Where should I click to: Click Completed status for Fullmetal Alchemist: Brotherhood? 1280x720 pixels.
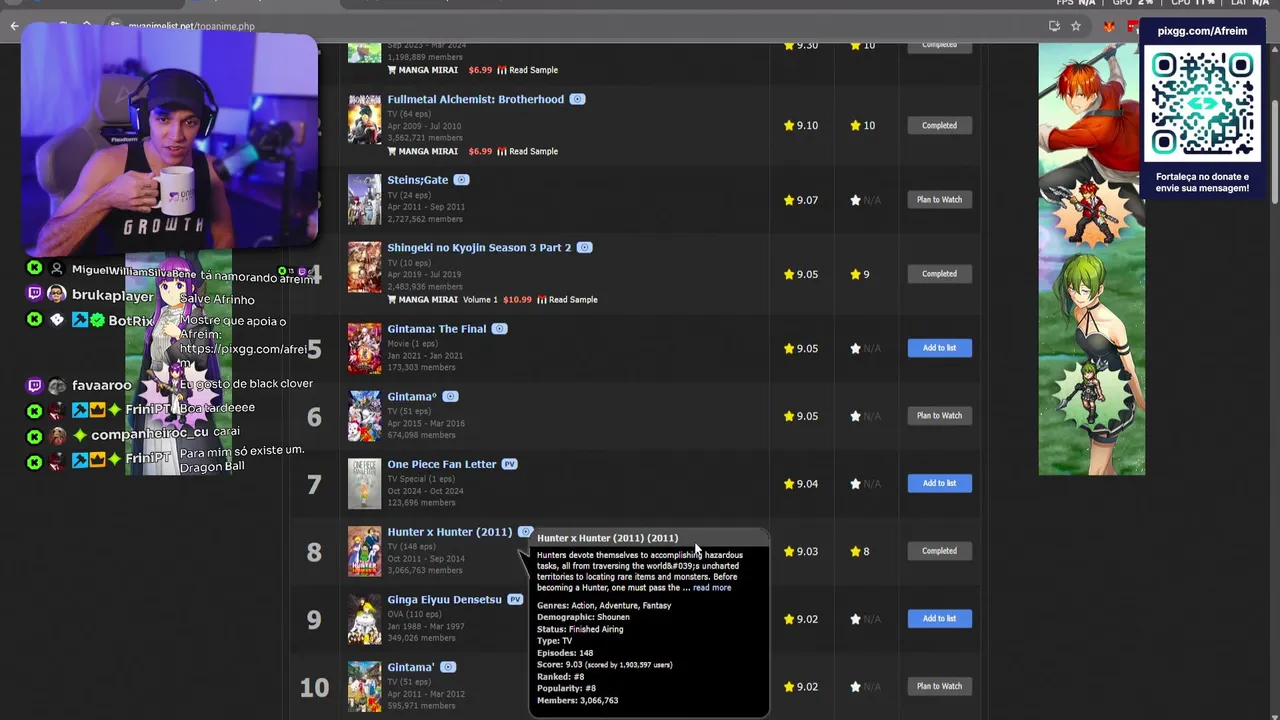pos(939,126)
